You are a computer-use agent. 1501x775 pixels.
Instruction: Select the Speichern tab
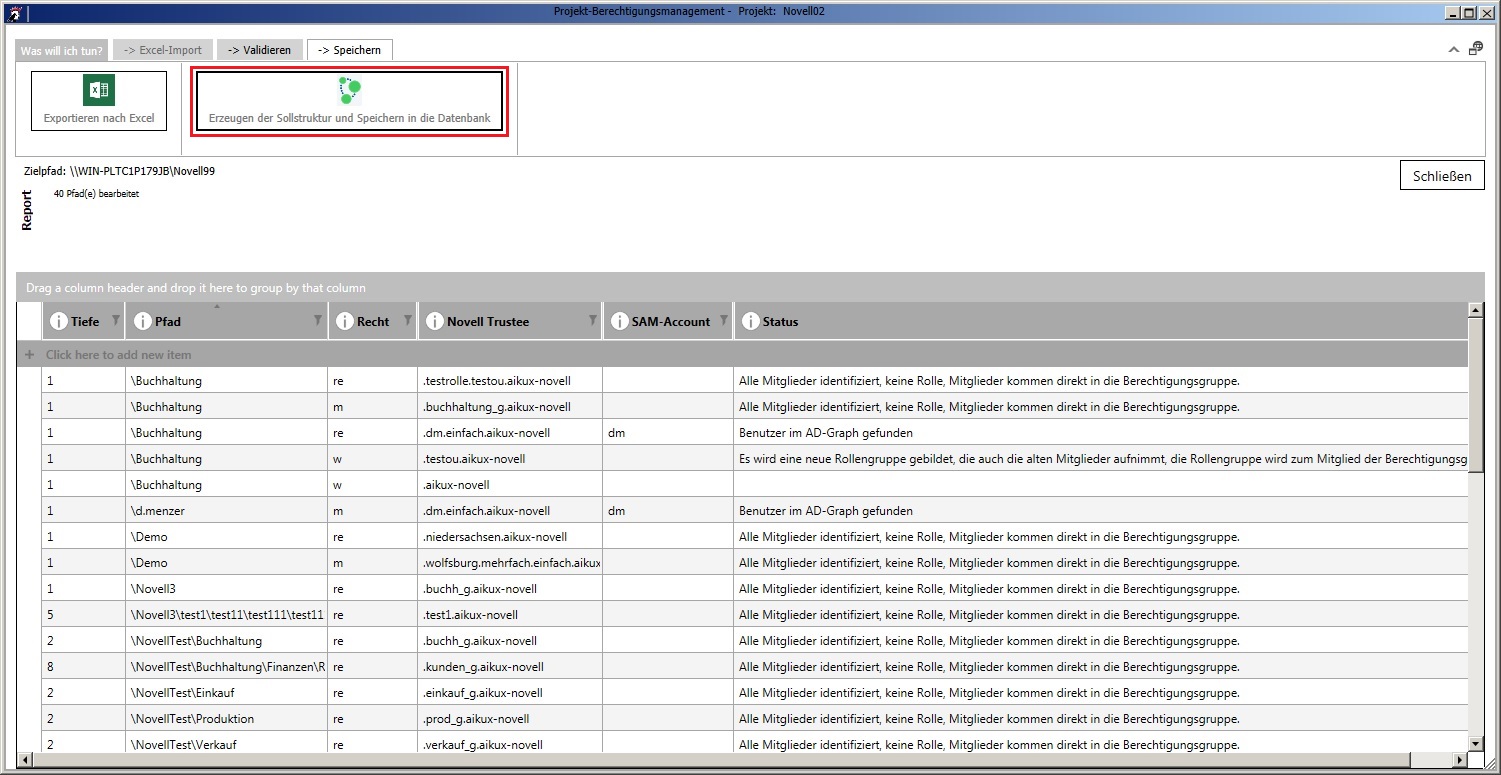(350, 50)
